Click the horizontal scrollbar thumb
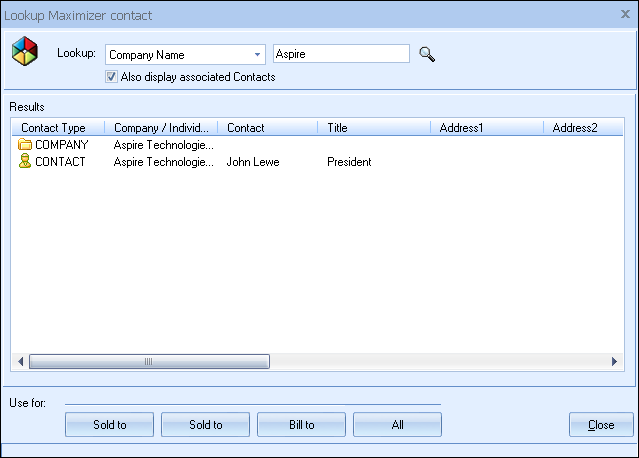Screen dimensions: 639x458 (x=148, y=362)
